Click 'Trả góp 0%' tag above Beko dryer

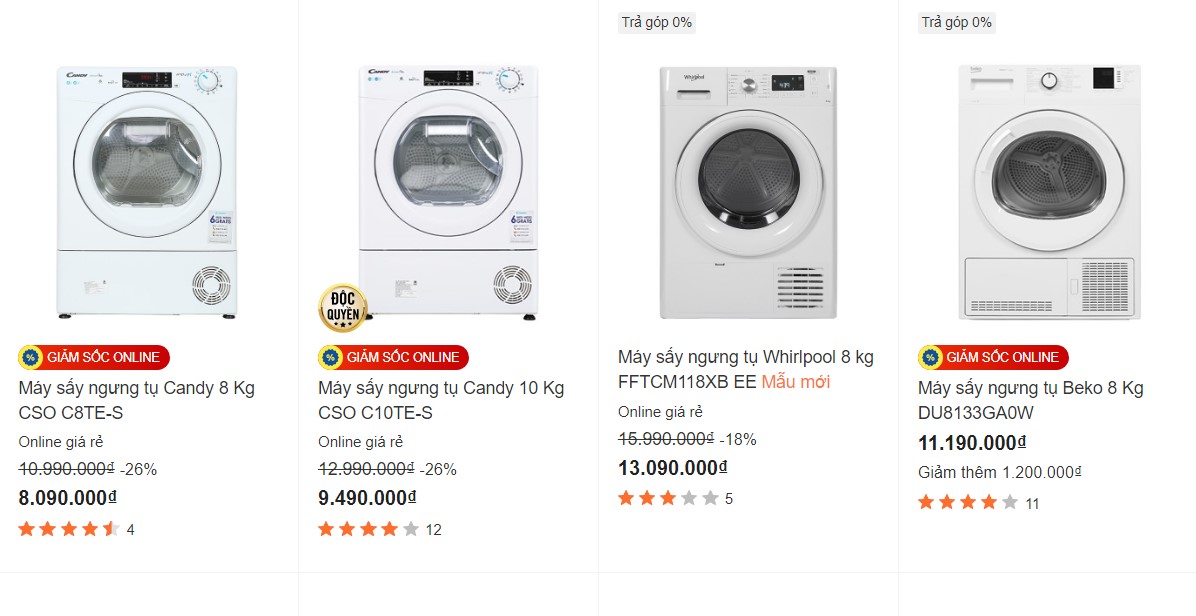[x=956, y=22]
